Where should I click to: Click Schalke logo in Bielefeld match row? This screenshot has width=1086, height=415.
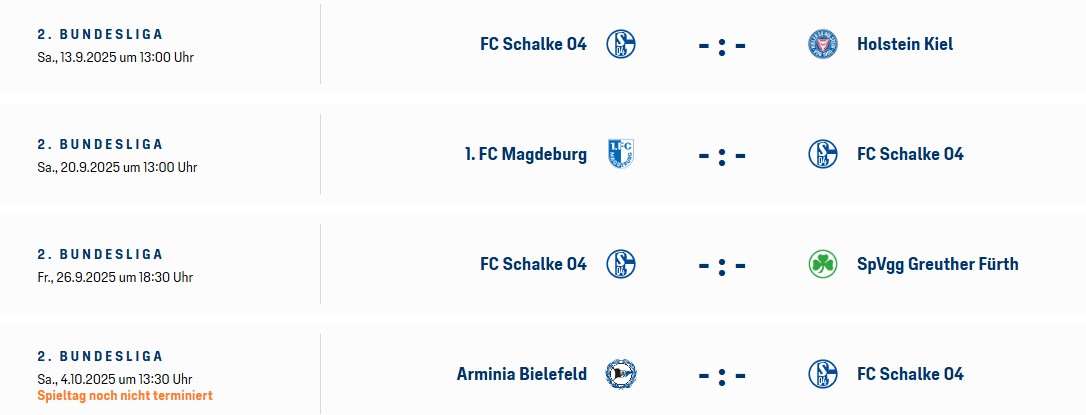tap(823, 374)
